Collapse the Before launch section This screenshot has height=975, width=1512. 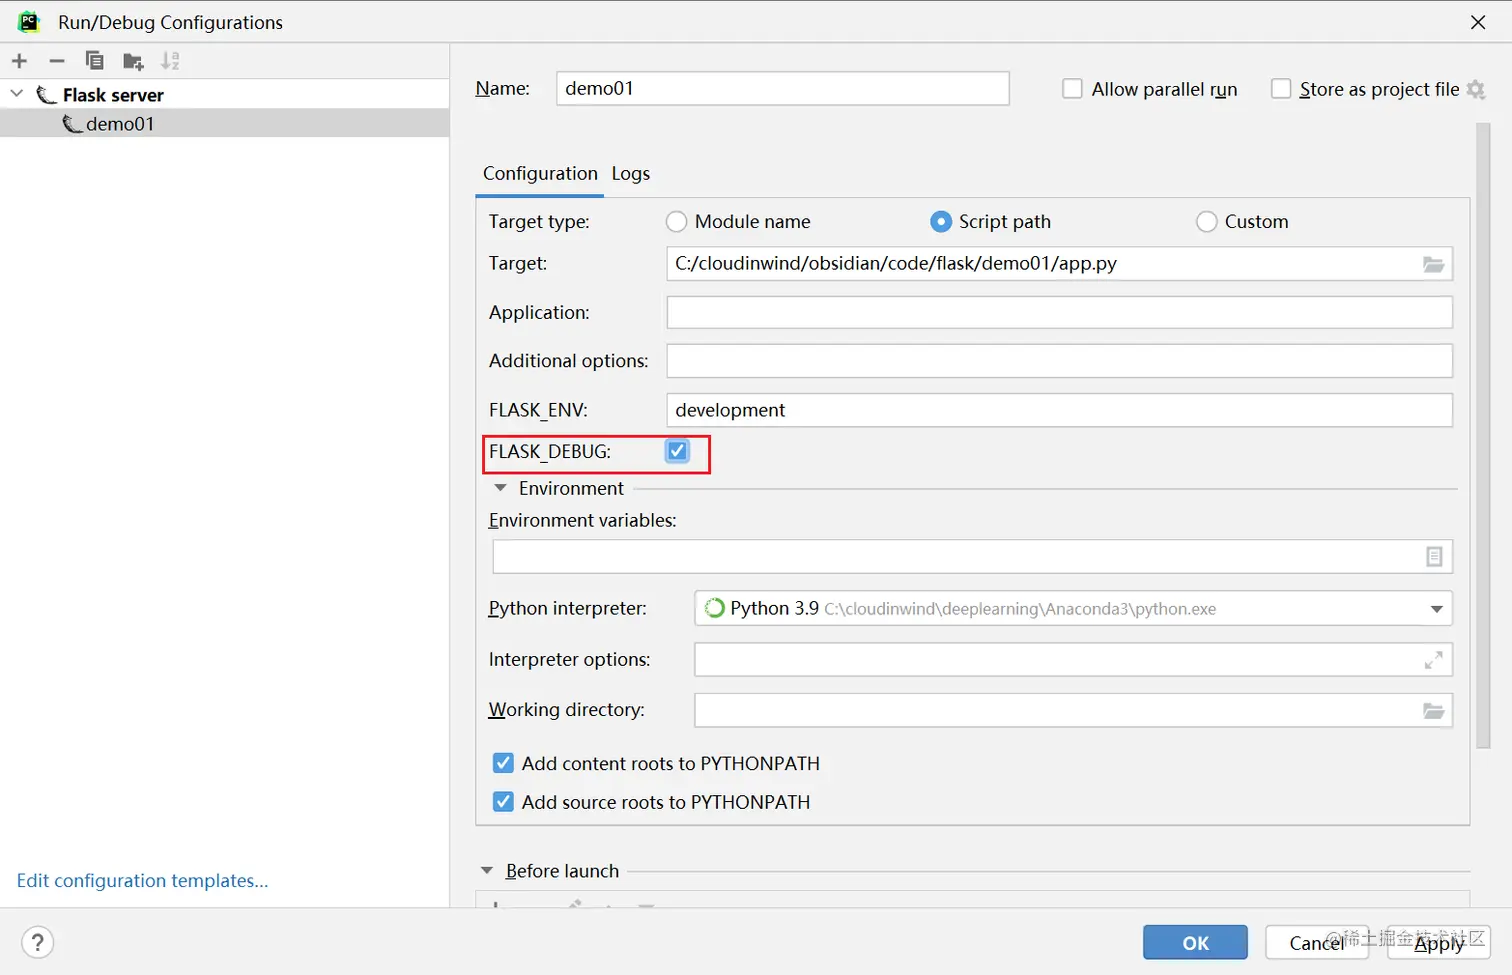click(x=487, y=871)
